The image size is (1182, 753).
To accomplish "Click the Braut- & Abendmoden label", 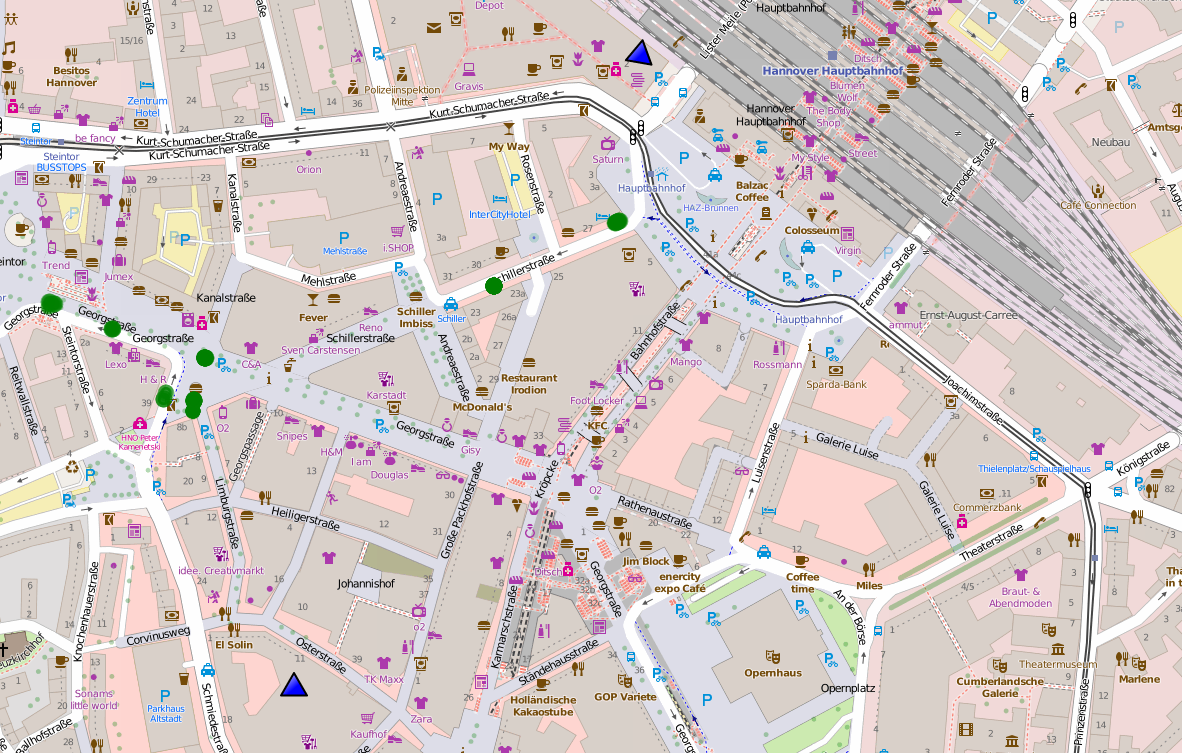I will (x=1020, y=597).
